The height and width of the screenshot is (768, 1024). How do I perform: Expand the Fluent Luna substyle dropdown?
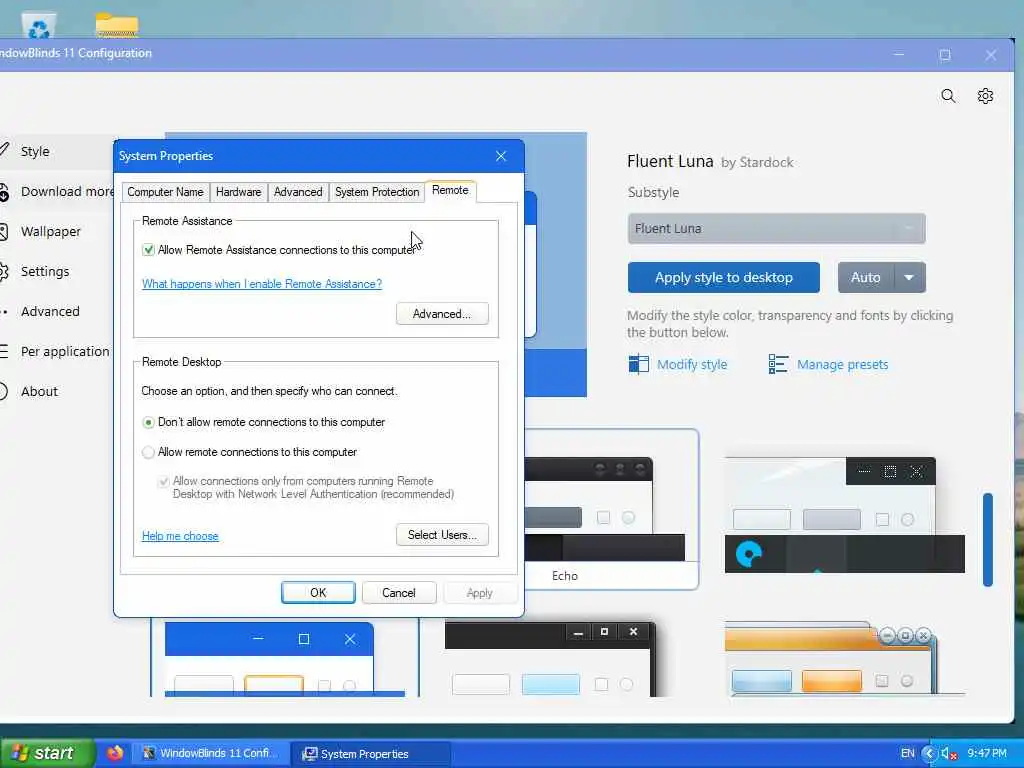[776, 229]
